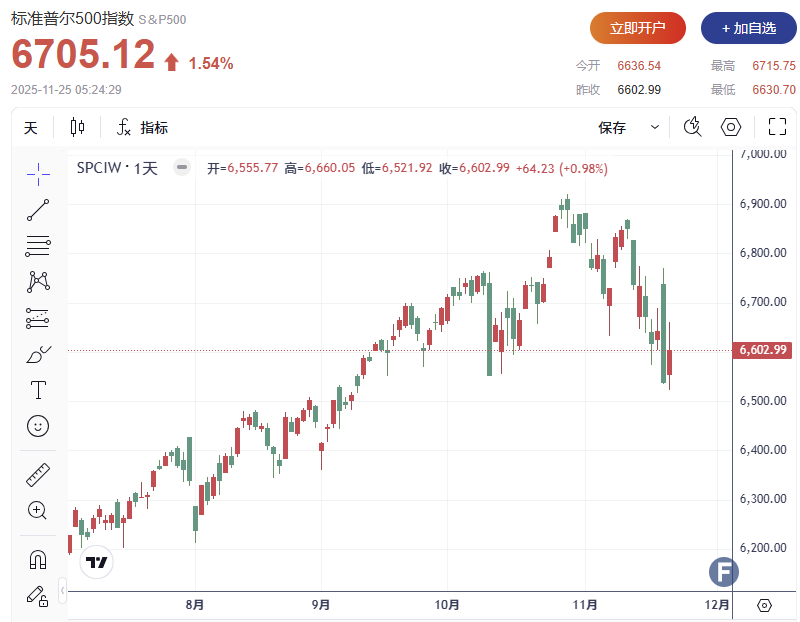Toggle magnet mode for drawings
The width and height of the screenshot is (800, 622).
38,560
